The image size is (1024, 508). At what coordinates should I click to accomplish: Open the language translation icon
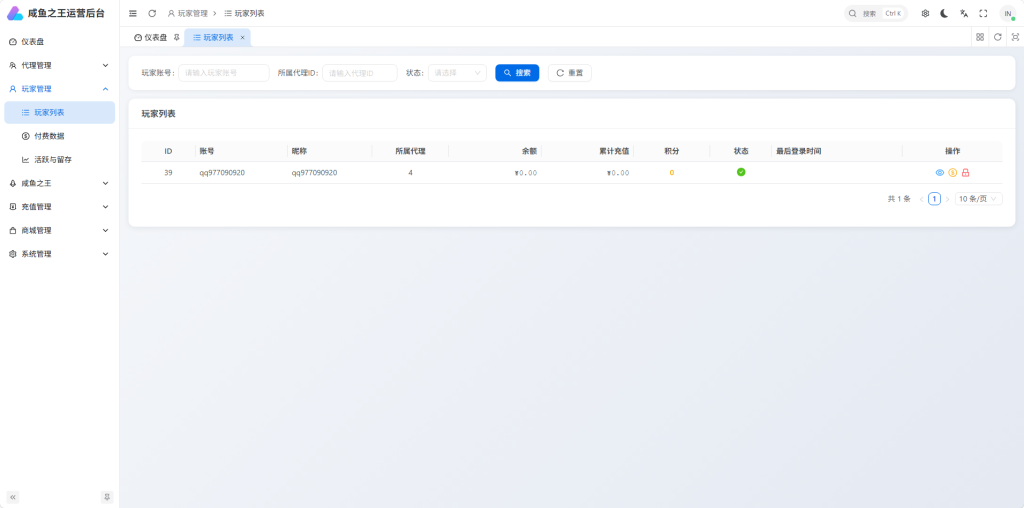click(964, 13)
